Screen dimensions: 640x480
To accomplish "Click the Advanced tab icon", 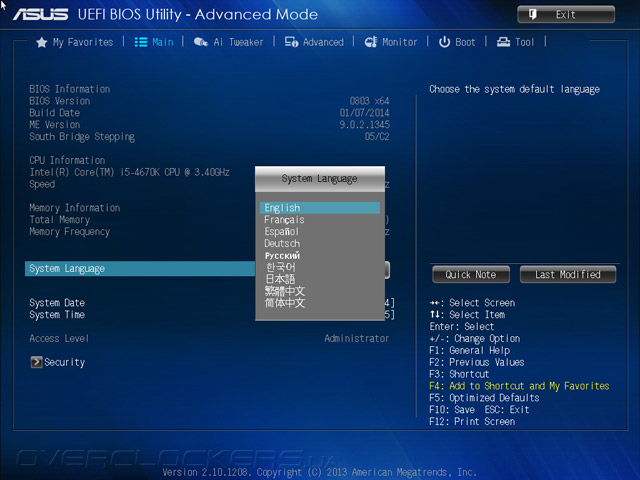I will tap(291, 42).
